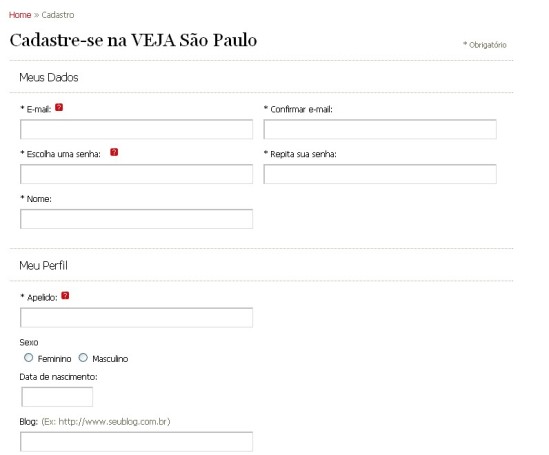The width and height of the screenshot is (549, 455).
Task: Click the help icon next to Apelido
Action: click(x=65, y=296)
